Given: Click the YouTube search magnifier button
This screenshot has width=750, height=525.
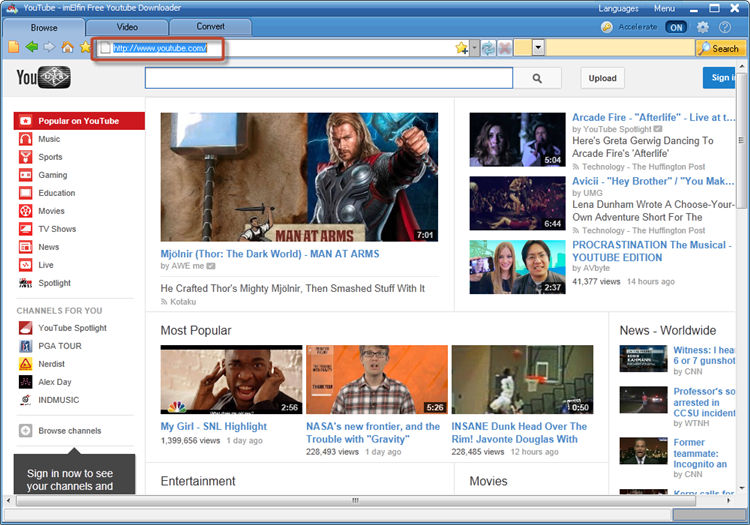Looking at the screenshot, I should pos(537,78).
